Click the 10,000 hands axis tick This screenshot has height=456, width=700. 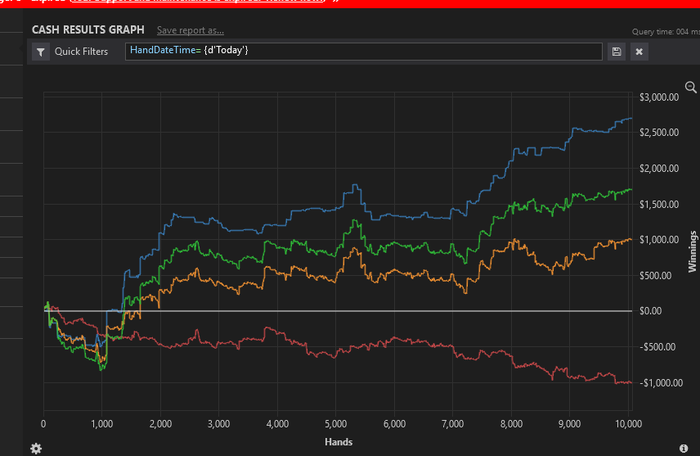point(629,424)
